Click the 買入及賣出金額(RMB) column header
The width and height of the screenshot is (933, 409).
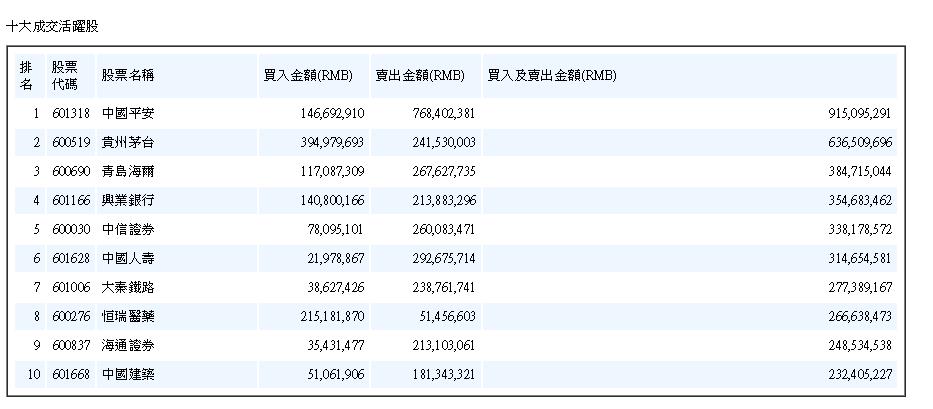tap(552, 76)
